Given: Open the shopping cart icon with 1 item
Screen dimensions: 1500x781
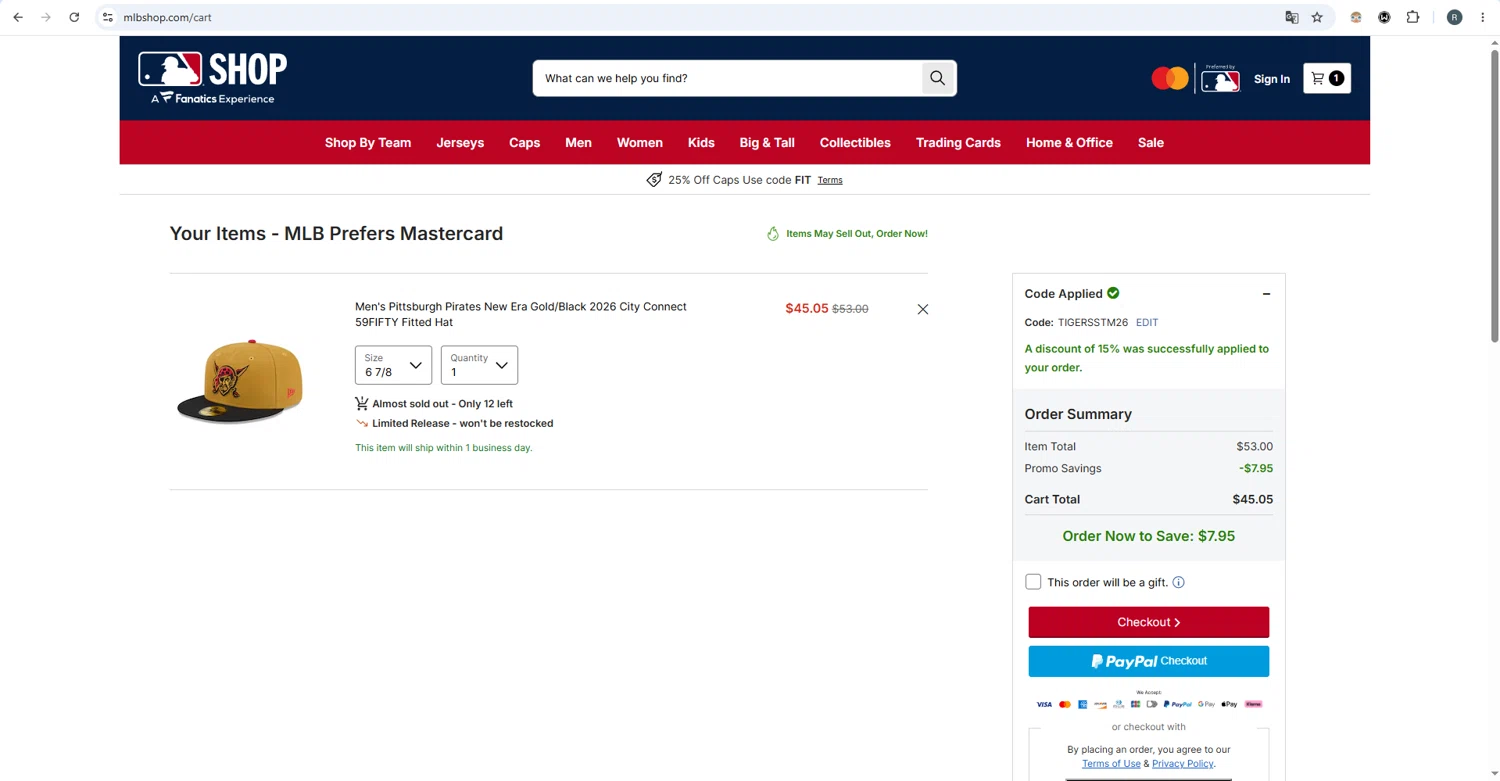Looking at the screenshot, I should point(1327,78).
